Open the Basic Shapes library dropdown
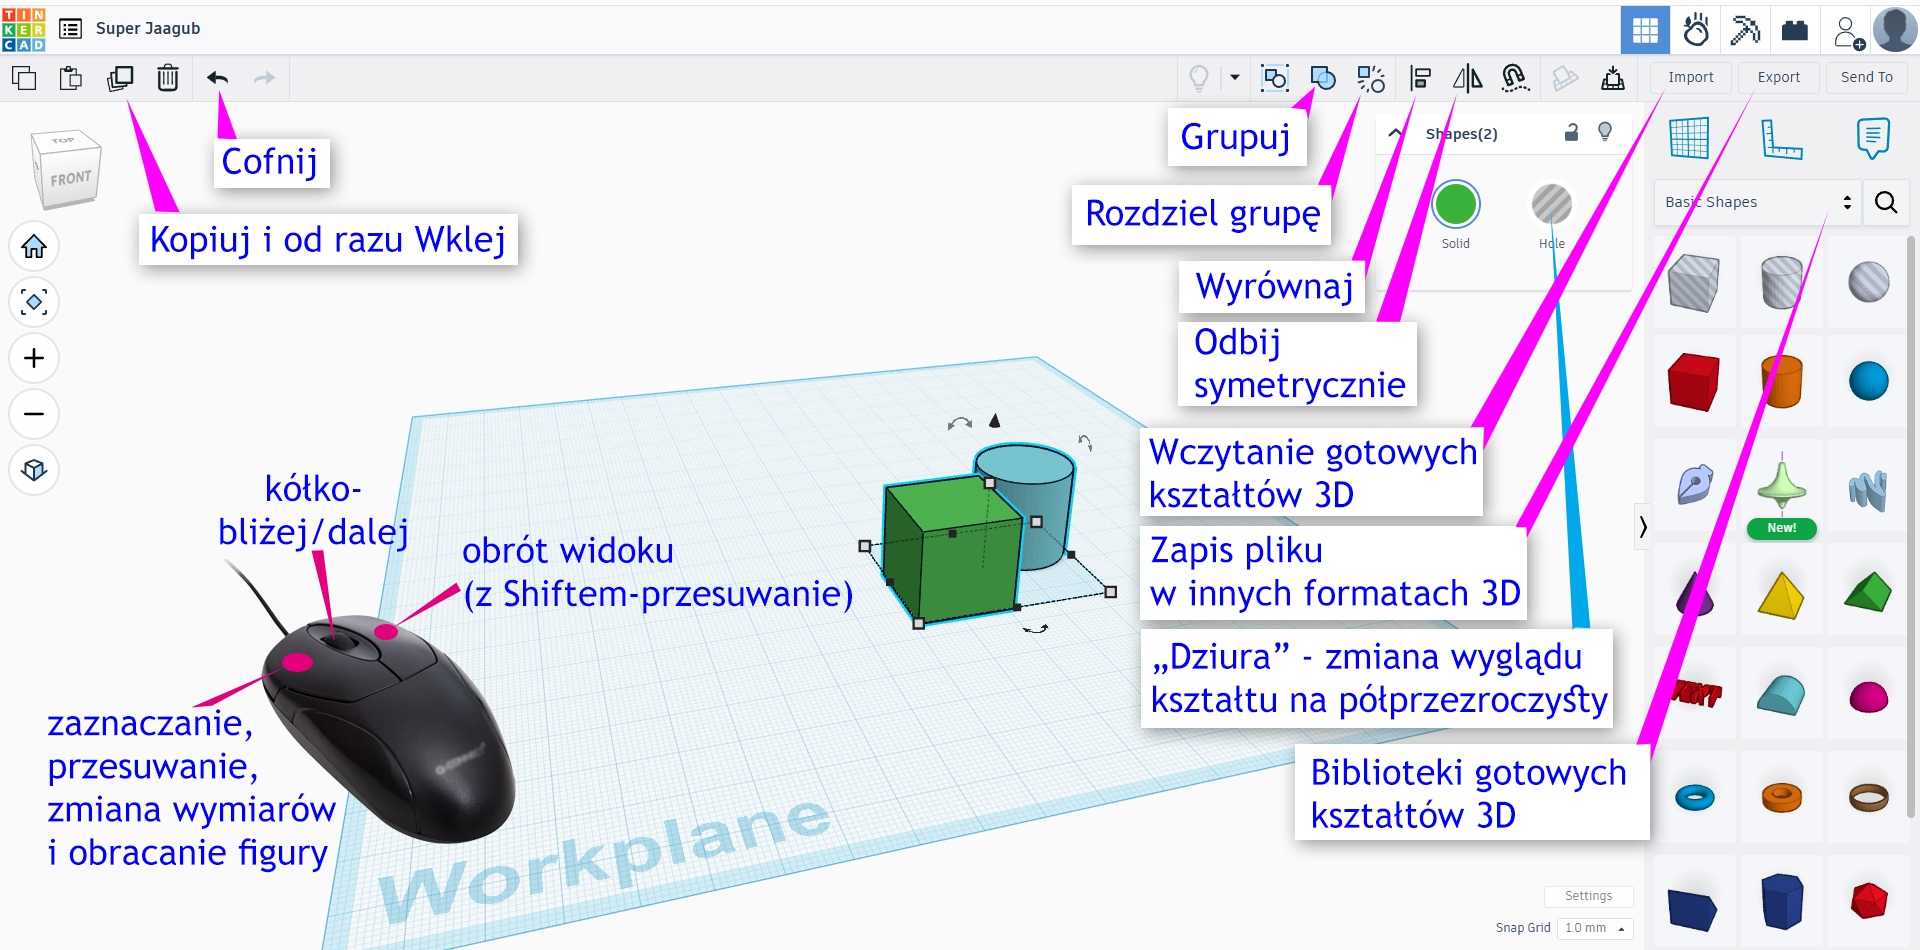1920x950 pixels. click(x=1757, y=202)
